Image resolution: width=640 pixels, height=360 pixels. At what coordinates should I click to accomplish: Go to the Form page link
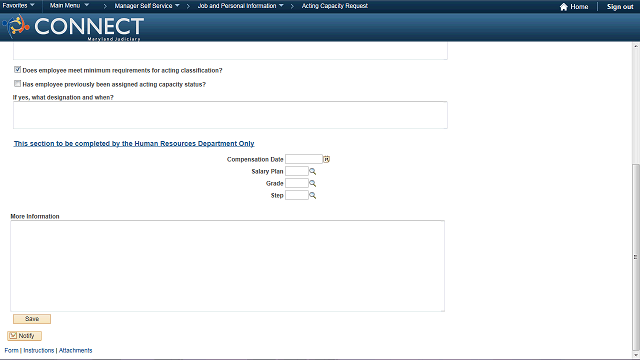point(11,350)
